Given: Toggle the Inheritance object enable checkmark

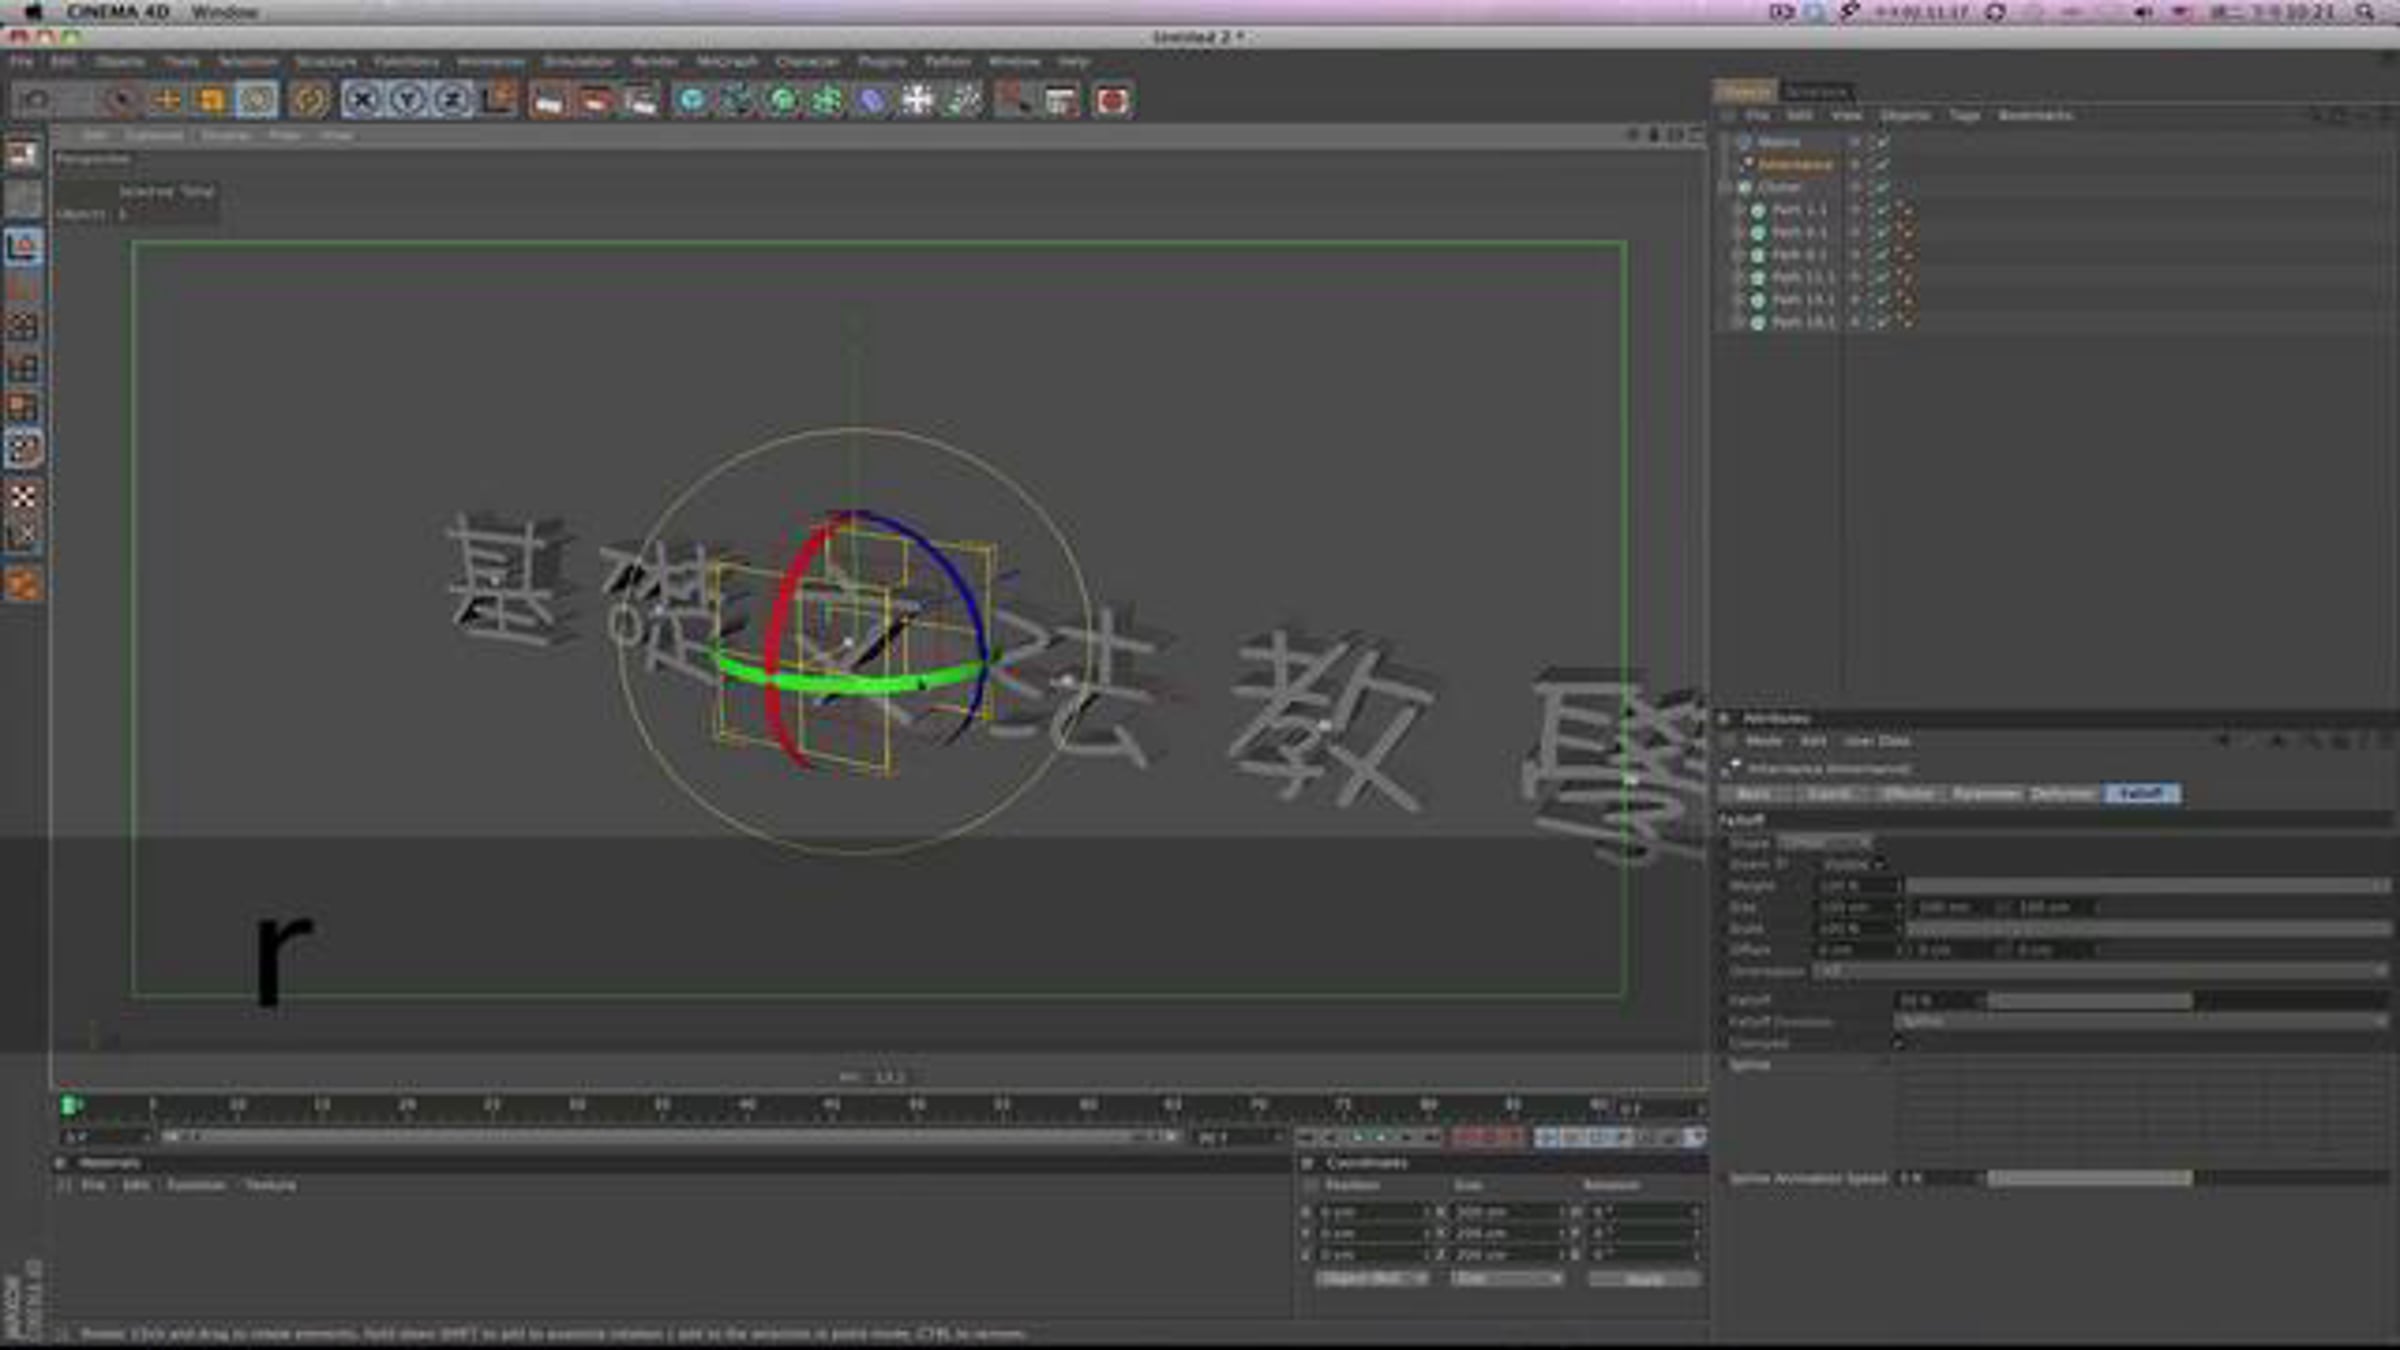Looking at the screenshot, I should pyautogui.click(x=1881, y=164).
